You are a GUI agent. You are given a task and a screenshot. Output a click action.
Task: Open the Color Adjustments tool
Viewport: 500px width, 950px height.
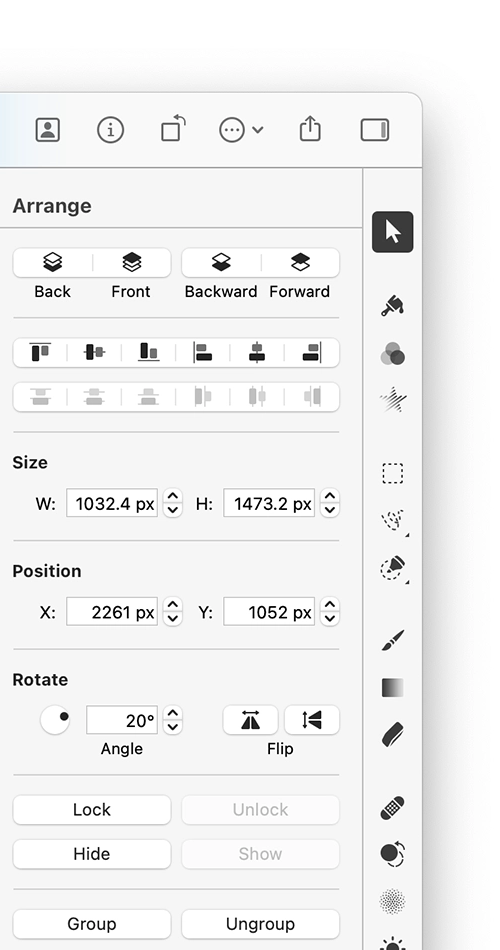click(x=393, y=354)
